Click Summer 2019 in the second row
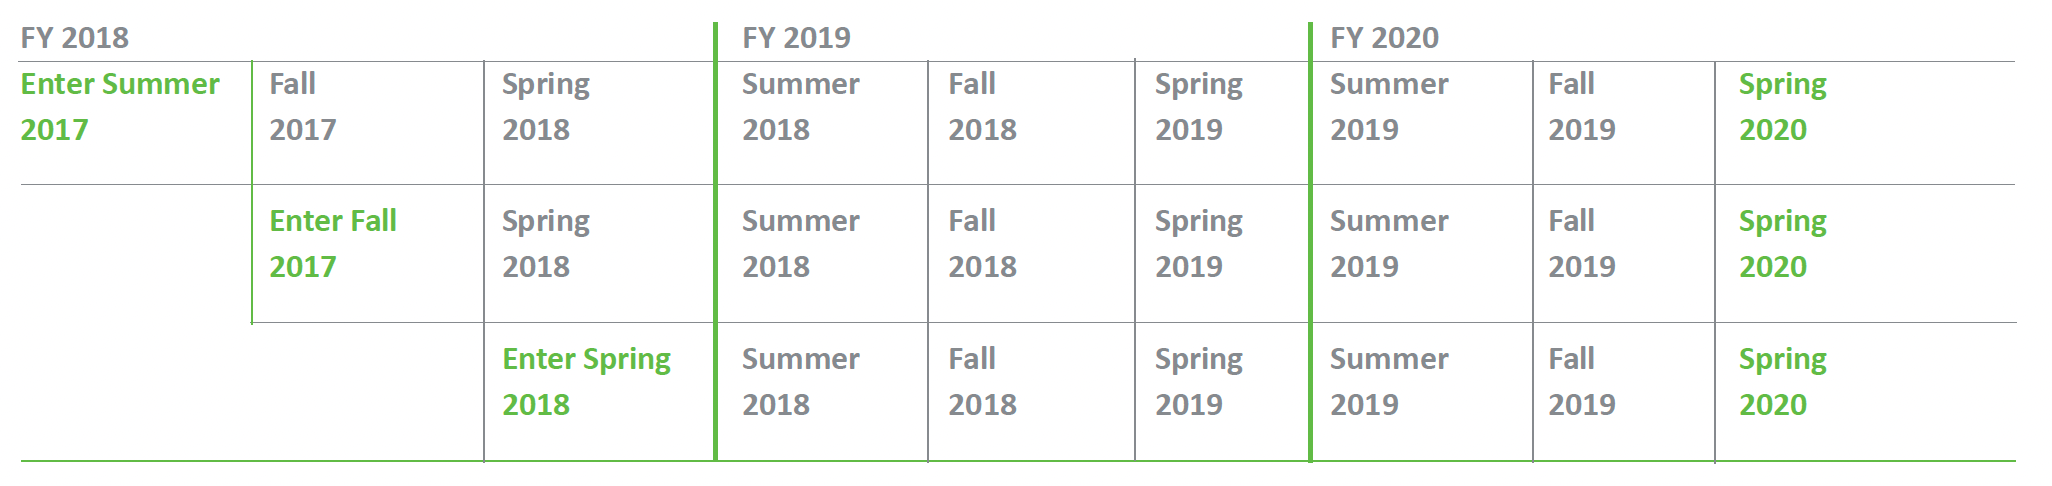2052x486 pixels. 1389,243
